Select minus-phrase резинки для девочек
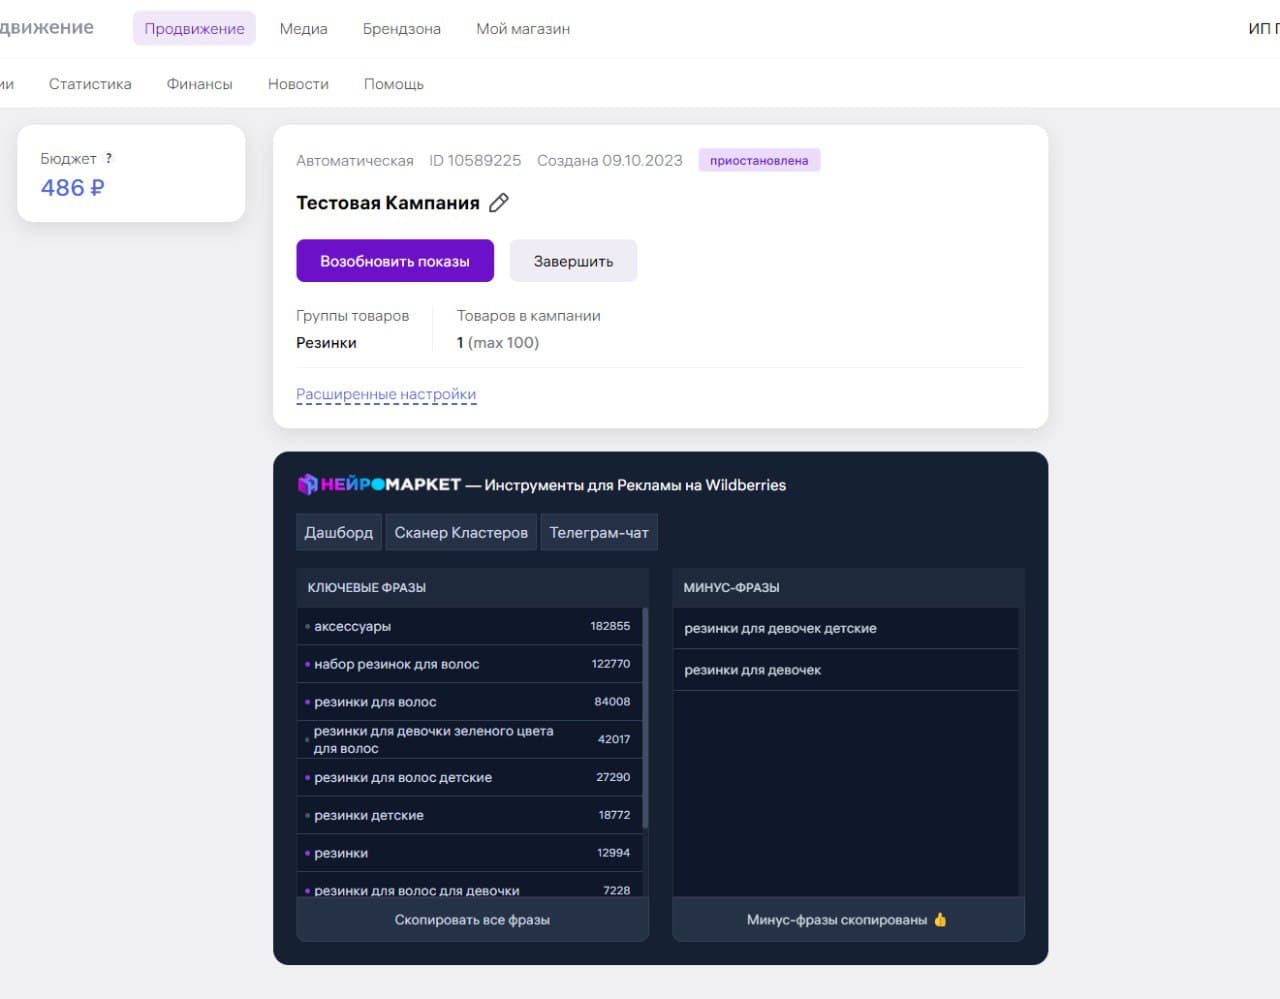Image resolution: width=1280 pixels, height=999 pixels. (x=846, y=670)
